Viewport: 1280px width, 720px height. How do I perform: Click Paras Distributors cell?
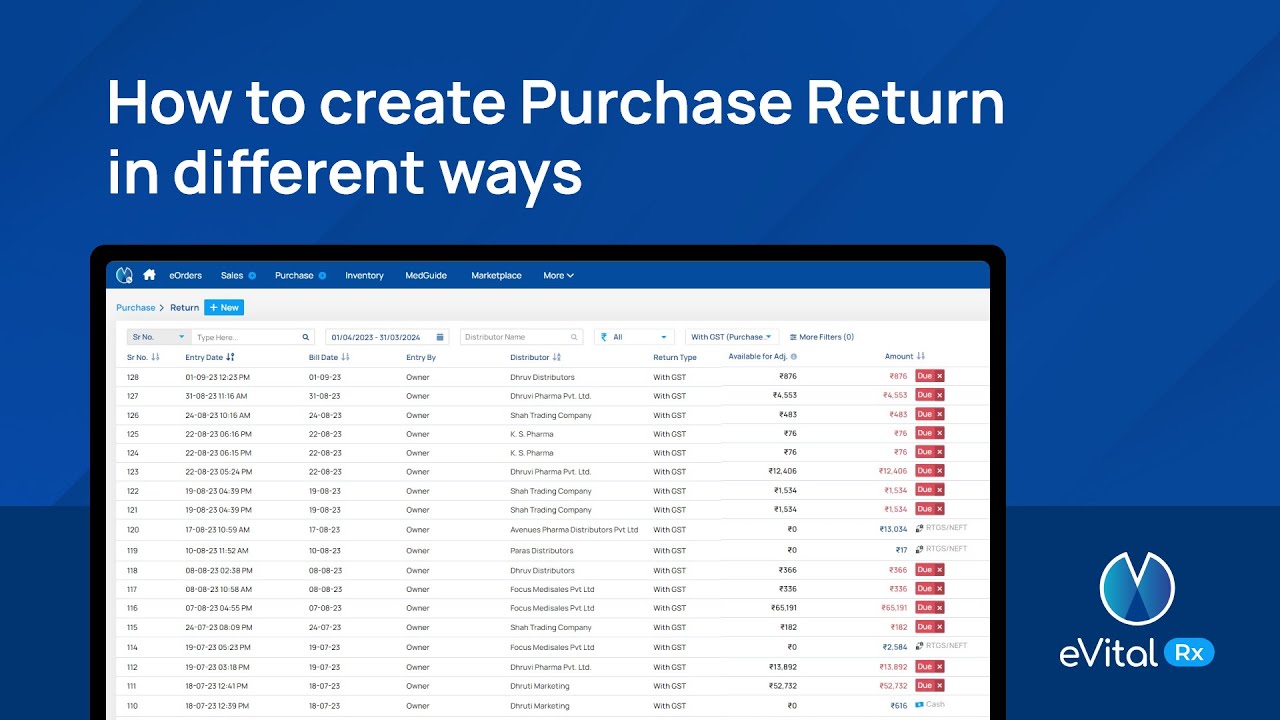(542, 551)
